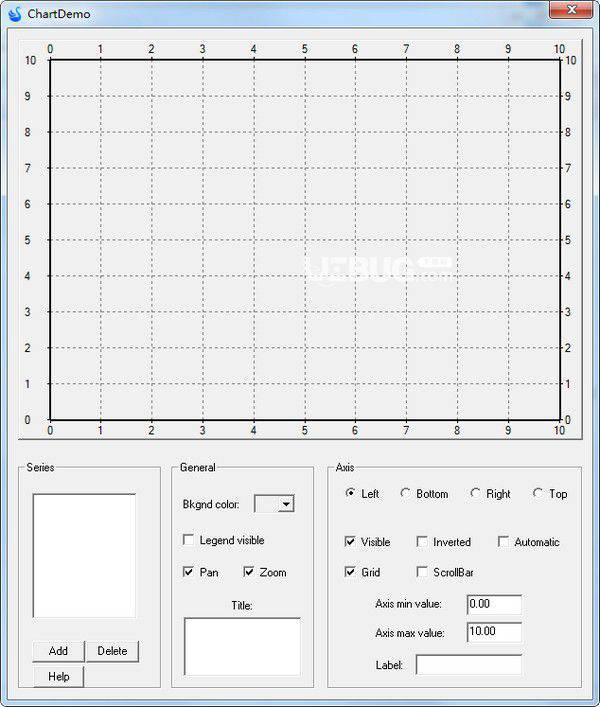Click the Add series button
The height and width of the screenshot is (707, 600).
tap(58, 651)
